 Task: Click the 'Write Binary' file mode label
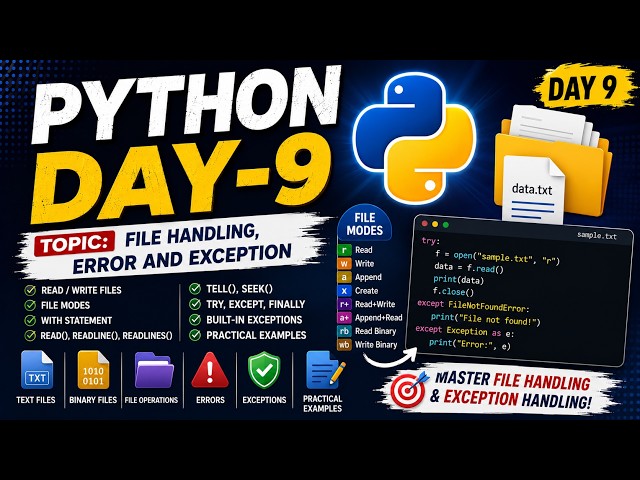pyautogui.click(x=376, y=344)
